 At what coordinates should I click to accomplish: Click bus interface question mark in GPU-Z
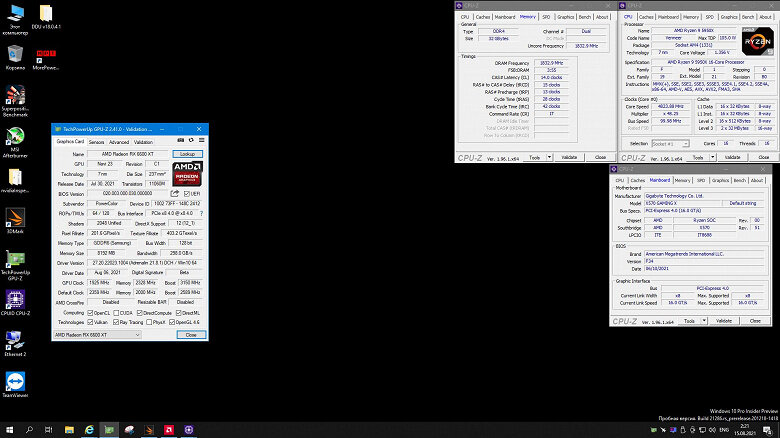[x=201, y=213]
